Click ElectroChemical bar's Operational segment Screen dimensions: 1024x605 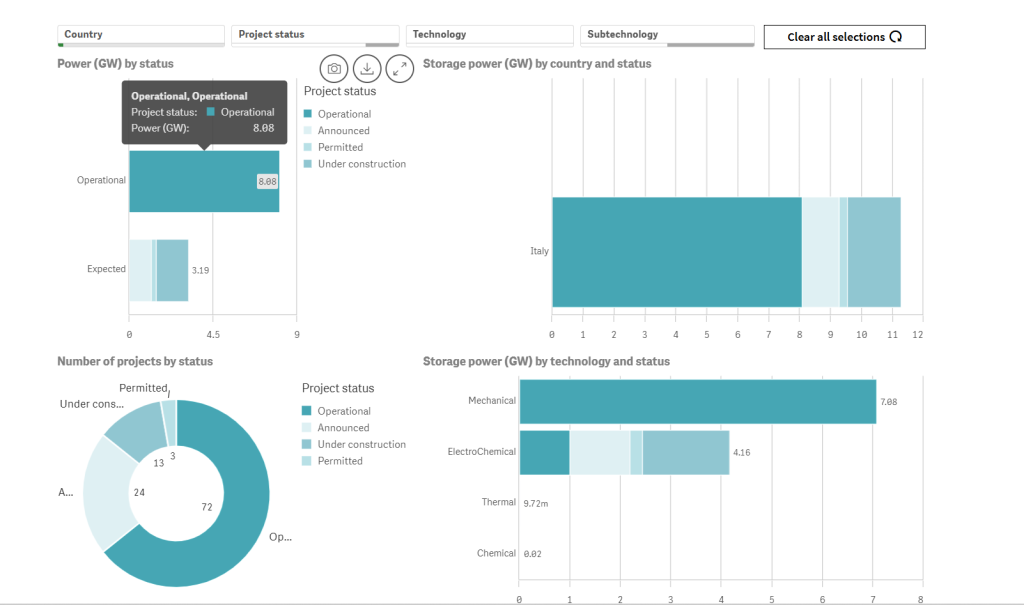tap(544, 452)
